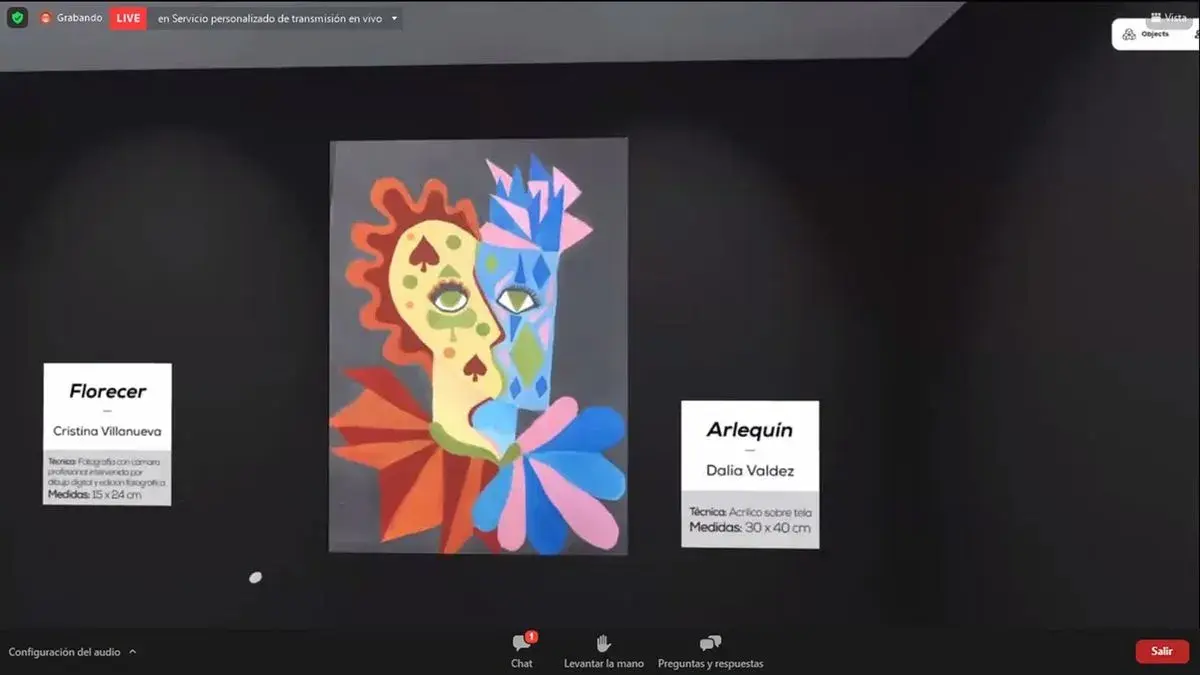Click the Grabando recording label
The width and height of the screenshot is (1200, 675).
79,18
